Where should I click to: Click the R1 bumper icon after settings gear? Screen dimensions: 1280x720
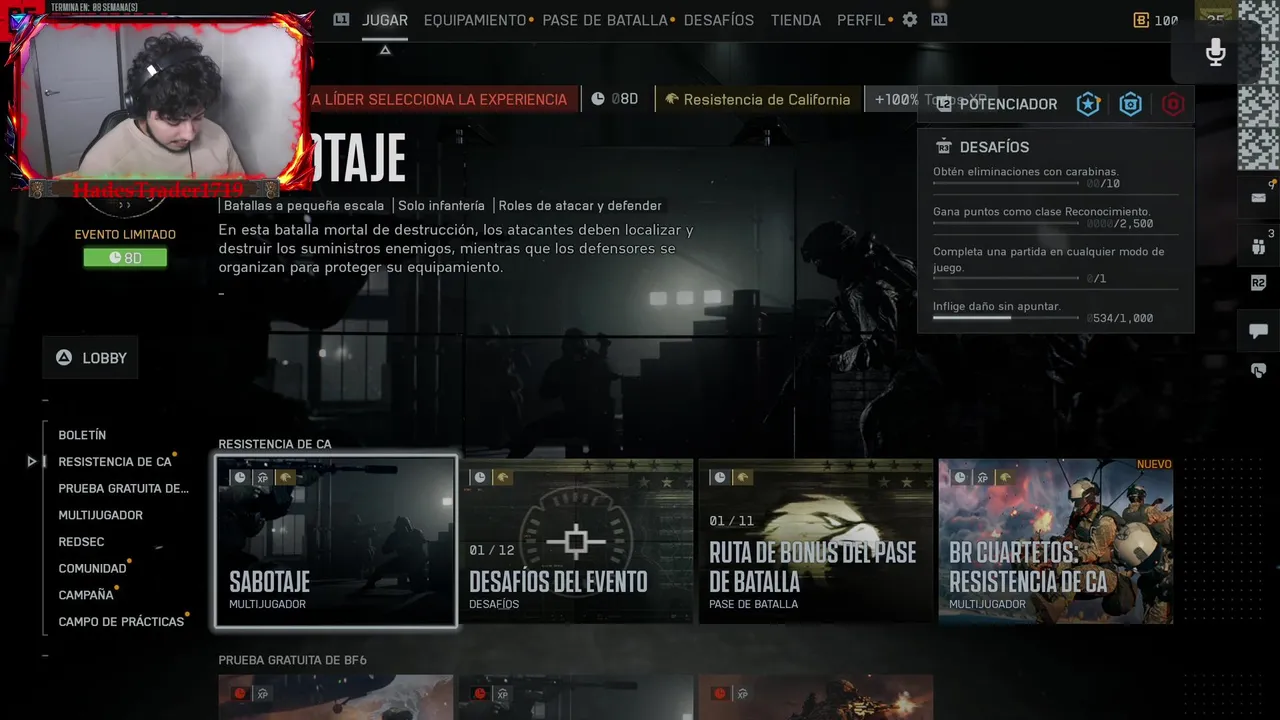point(938,19)
